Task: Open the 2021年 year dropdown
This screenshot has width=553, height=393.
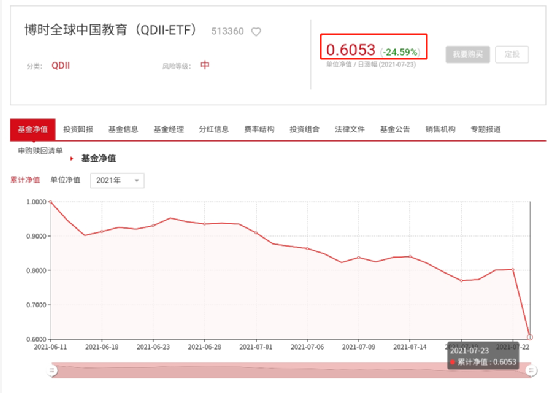Action: (117, 181)
